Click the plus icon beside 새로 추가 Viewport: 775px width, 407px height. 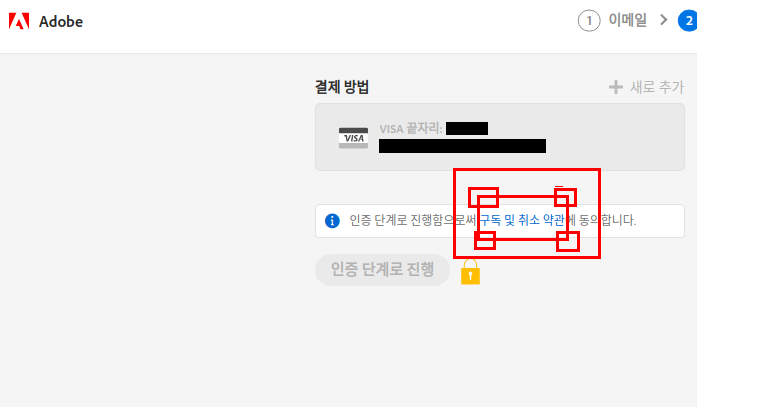(x=615, y=87)
